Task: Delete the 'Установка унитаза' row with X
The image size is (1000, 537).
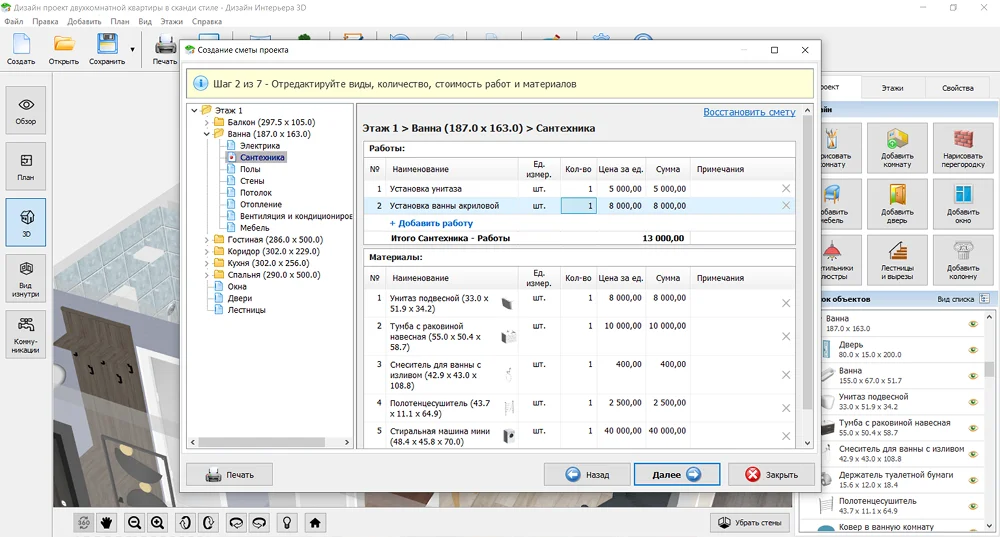Action: [x=785, y=188]
